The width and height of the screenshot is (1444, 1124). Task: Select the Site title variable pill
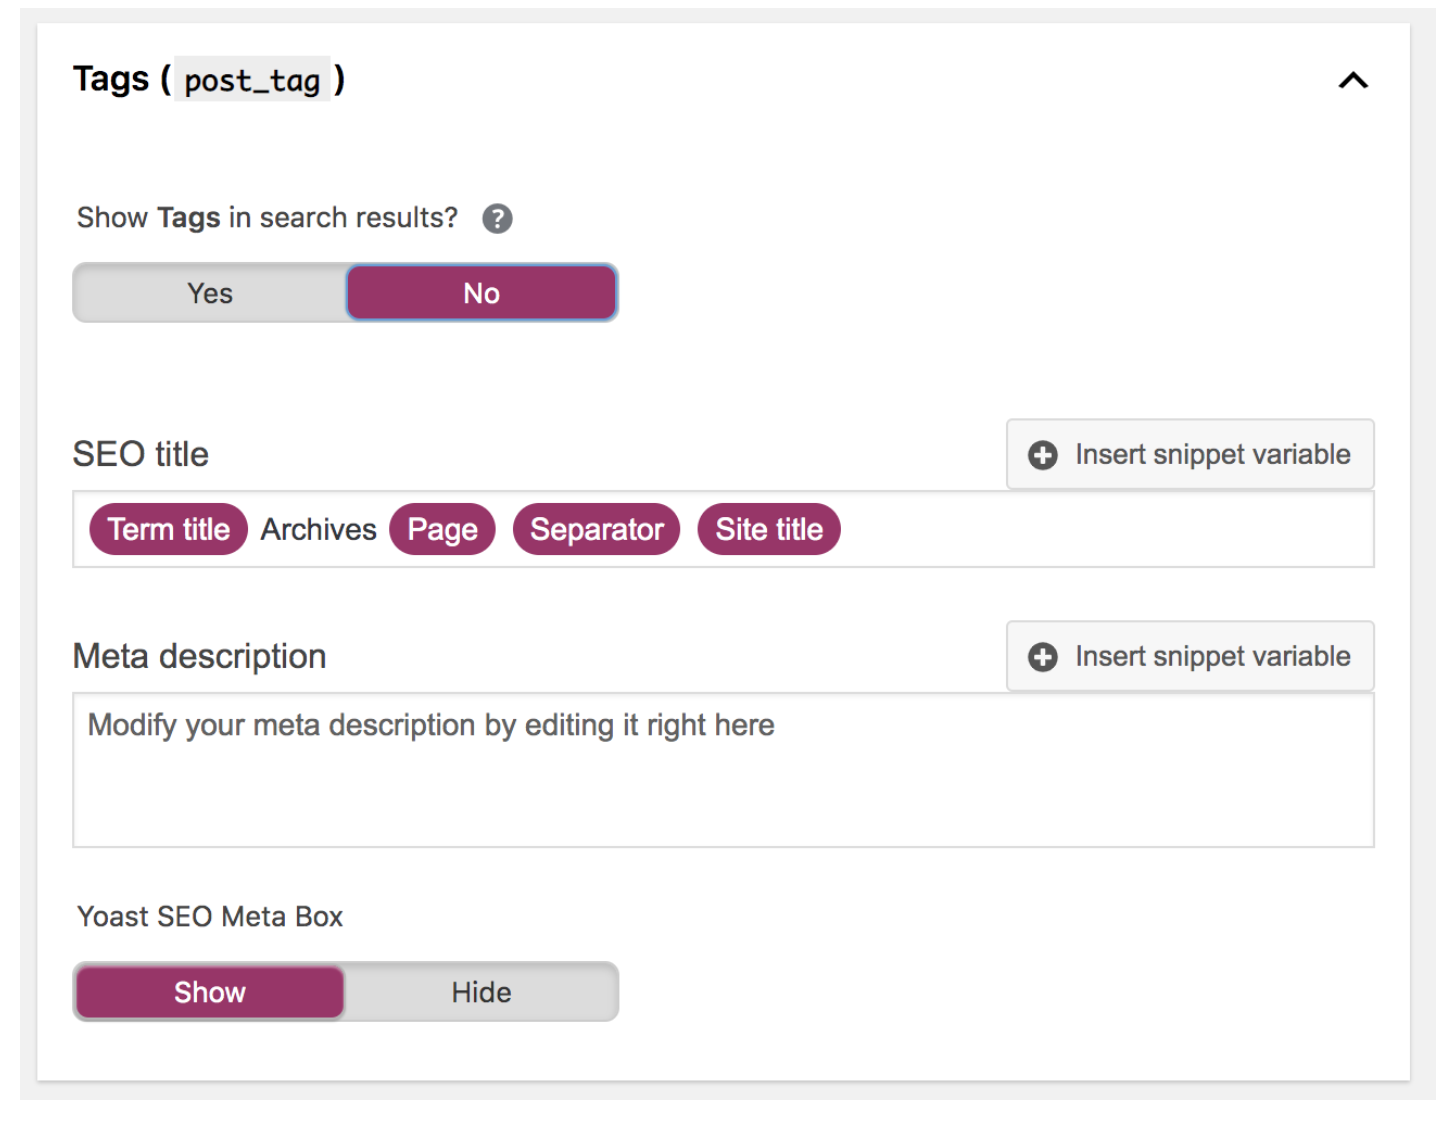[769, 529]
